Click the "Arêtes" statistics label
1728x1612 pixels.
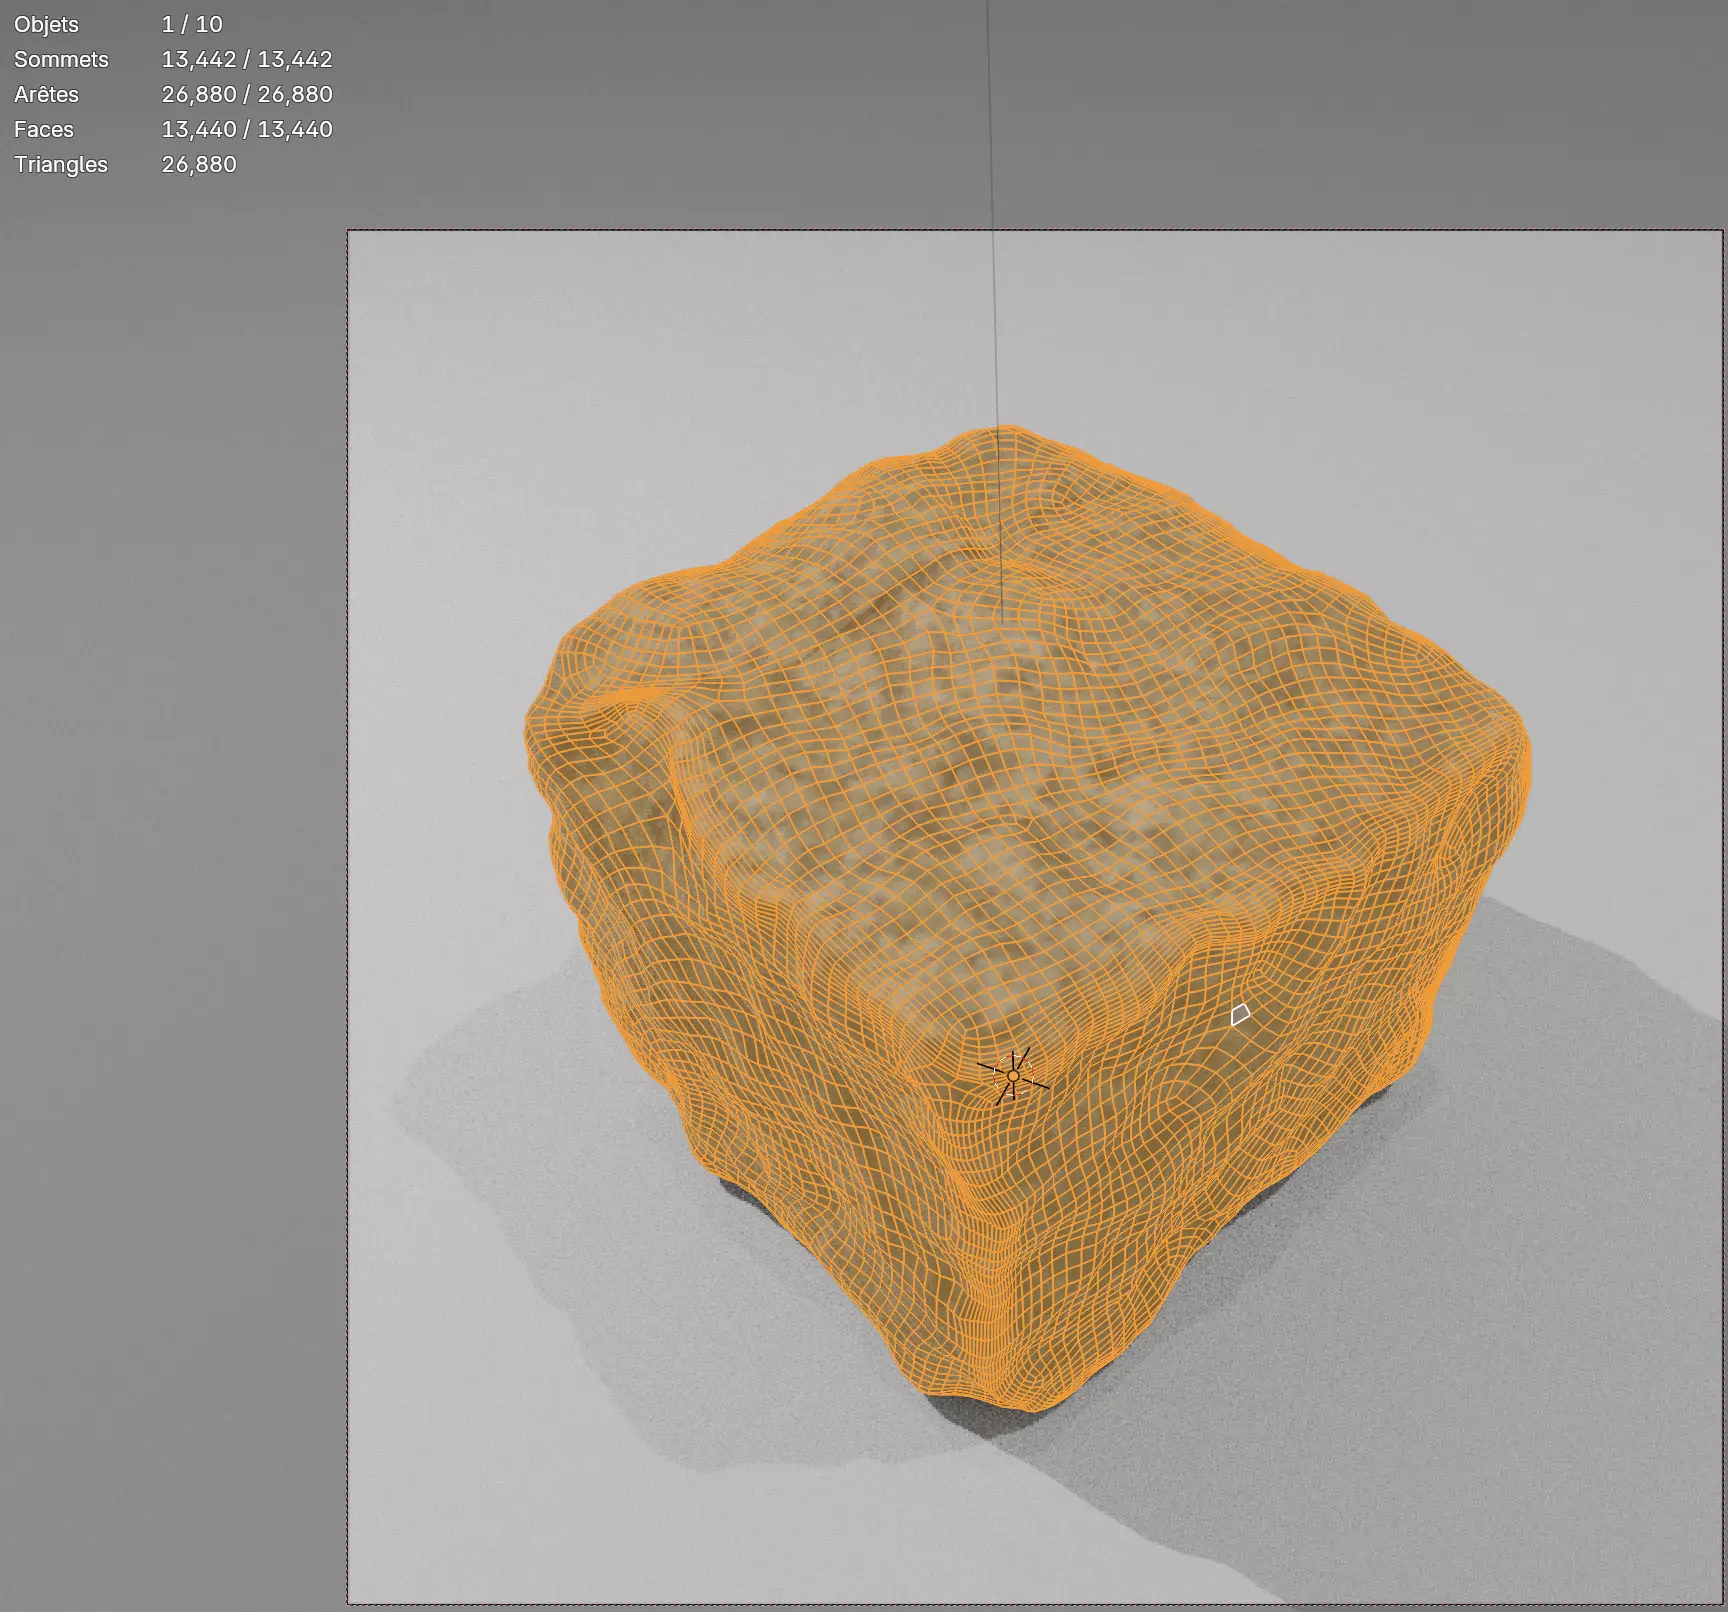click(x=46, y=94)
